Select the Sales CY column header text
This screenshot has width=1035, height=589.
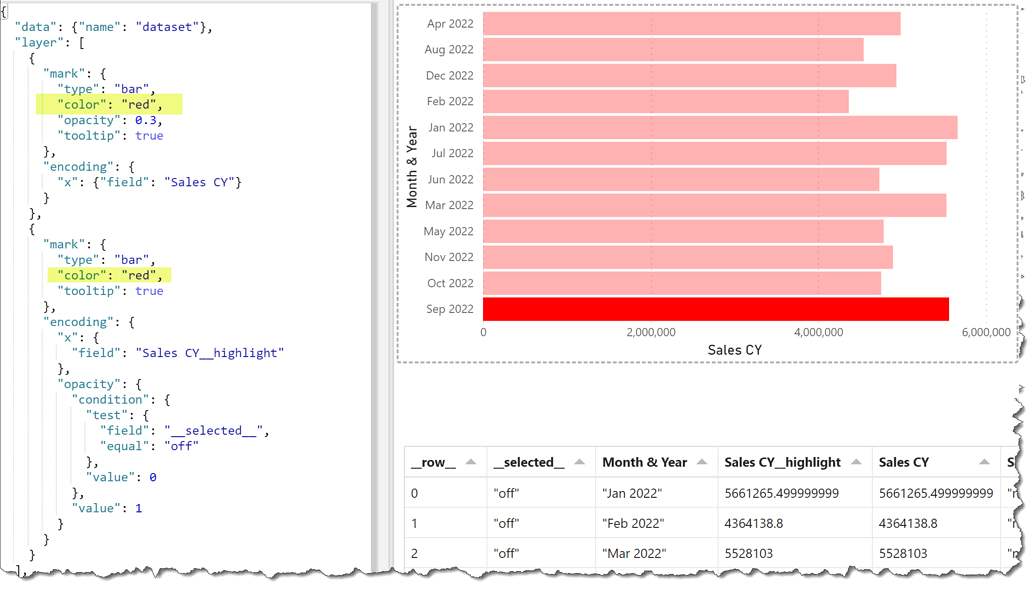(904, 462)
